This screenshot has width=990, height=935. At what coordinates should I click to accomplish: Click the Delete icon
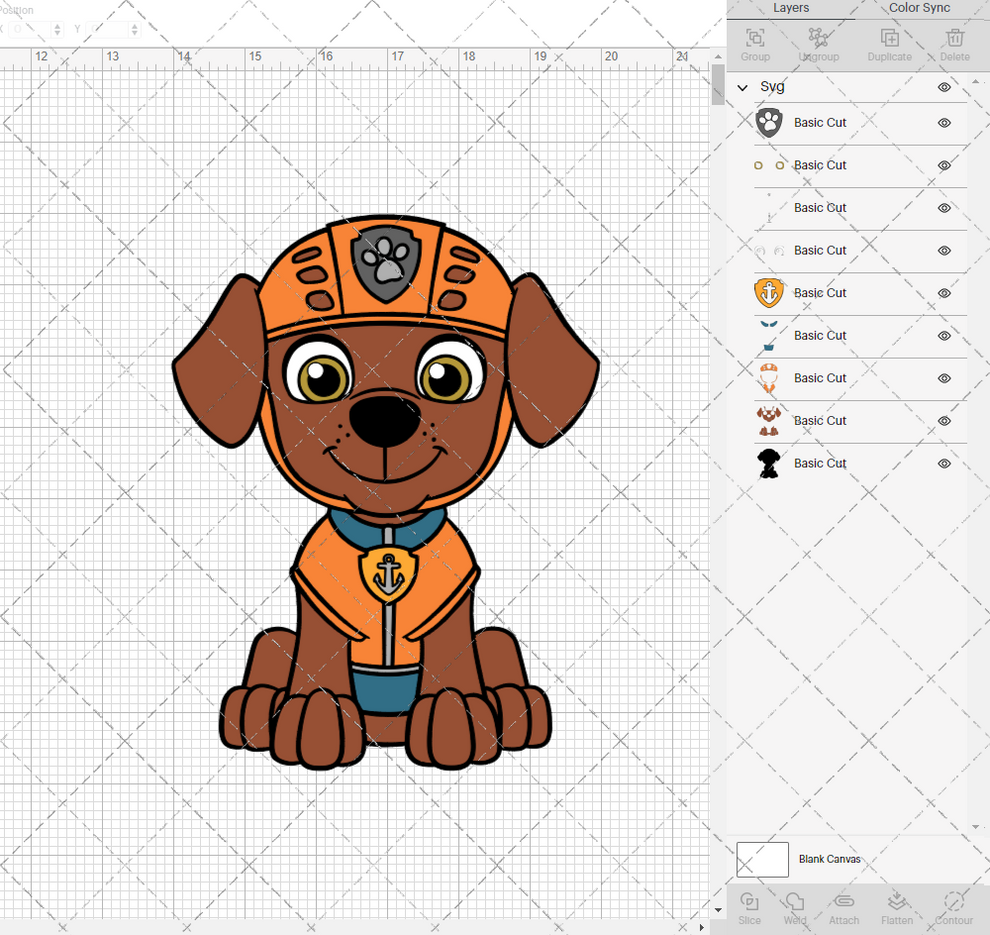(954, 40)
